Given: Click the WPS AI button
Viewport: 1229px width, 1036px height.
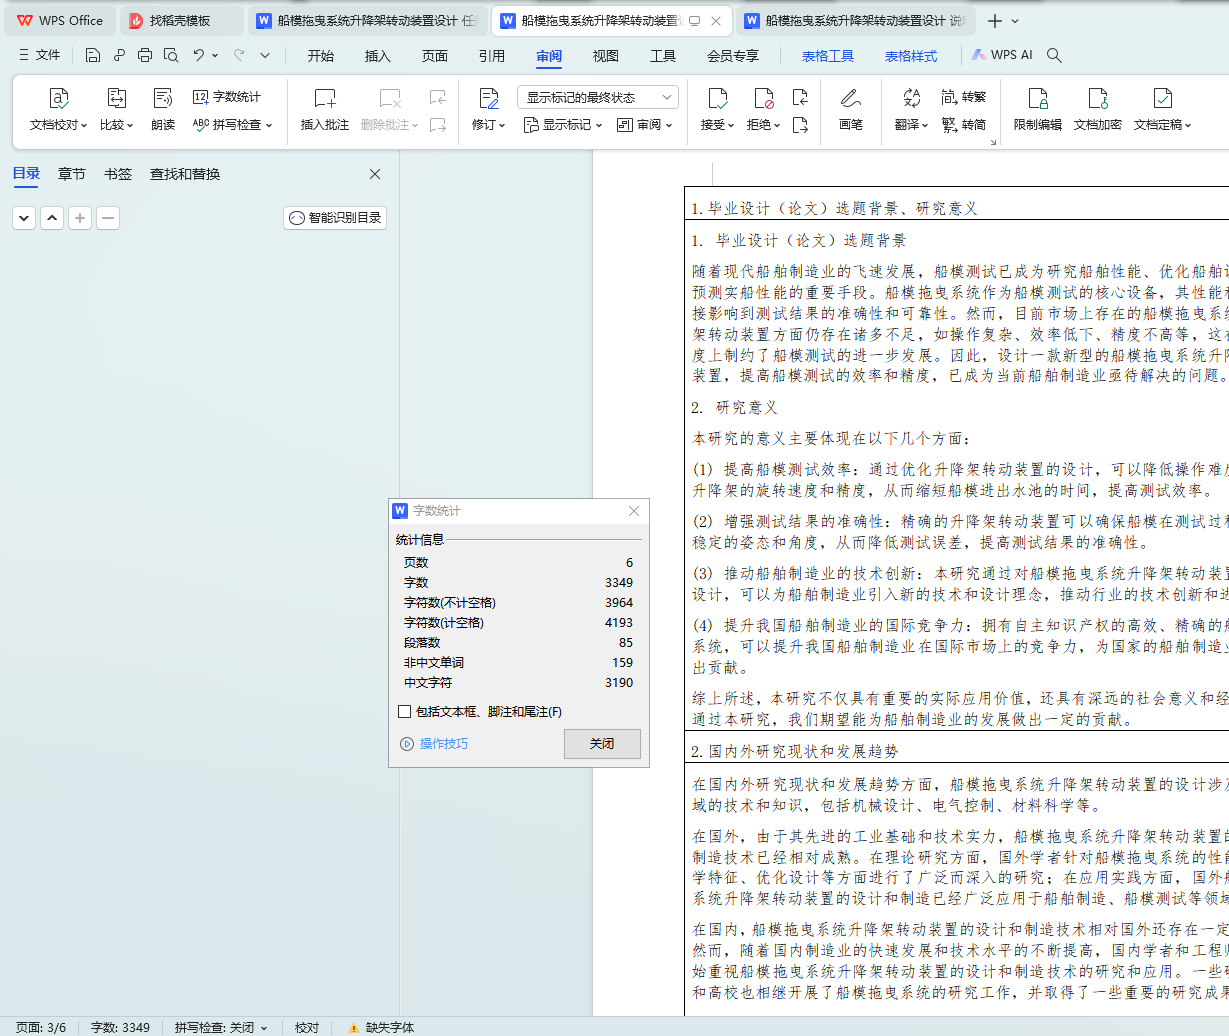Looking at the screenshot, I should coord(1002,55).
